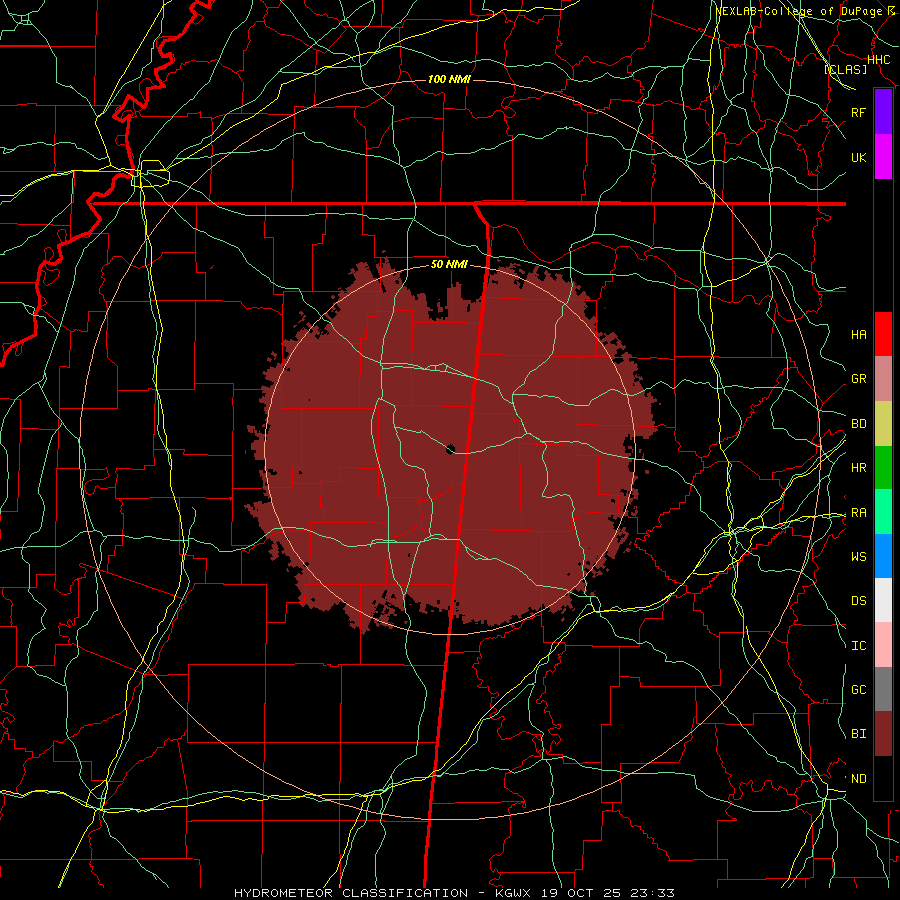Click the WS legend label

pos(859,556)
